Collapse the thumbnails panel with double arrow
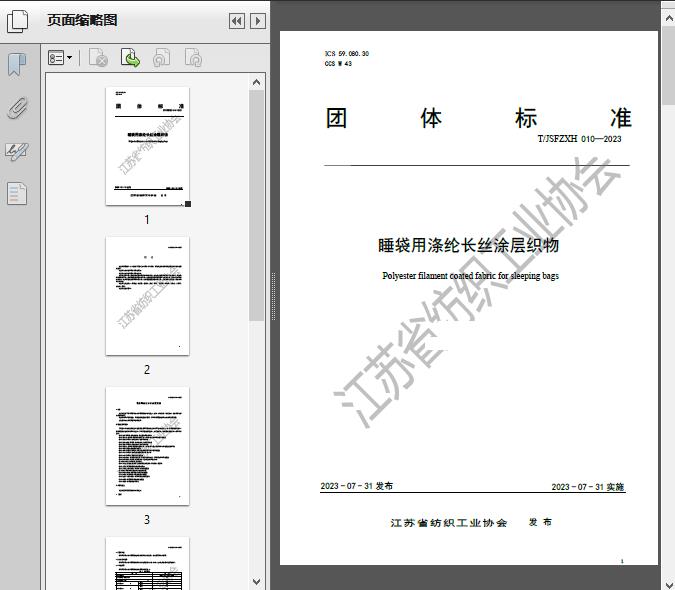Viewport: 675px width, 590px height. pyautogui.click(x=237, y=21)
